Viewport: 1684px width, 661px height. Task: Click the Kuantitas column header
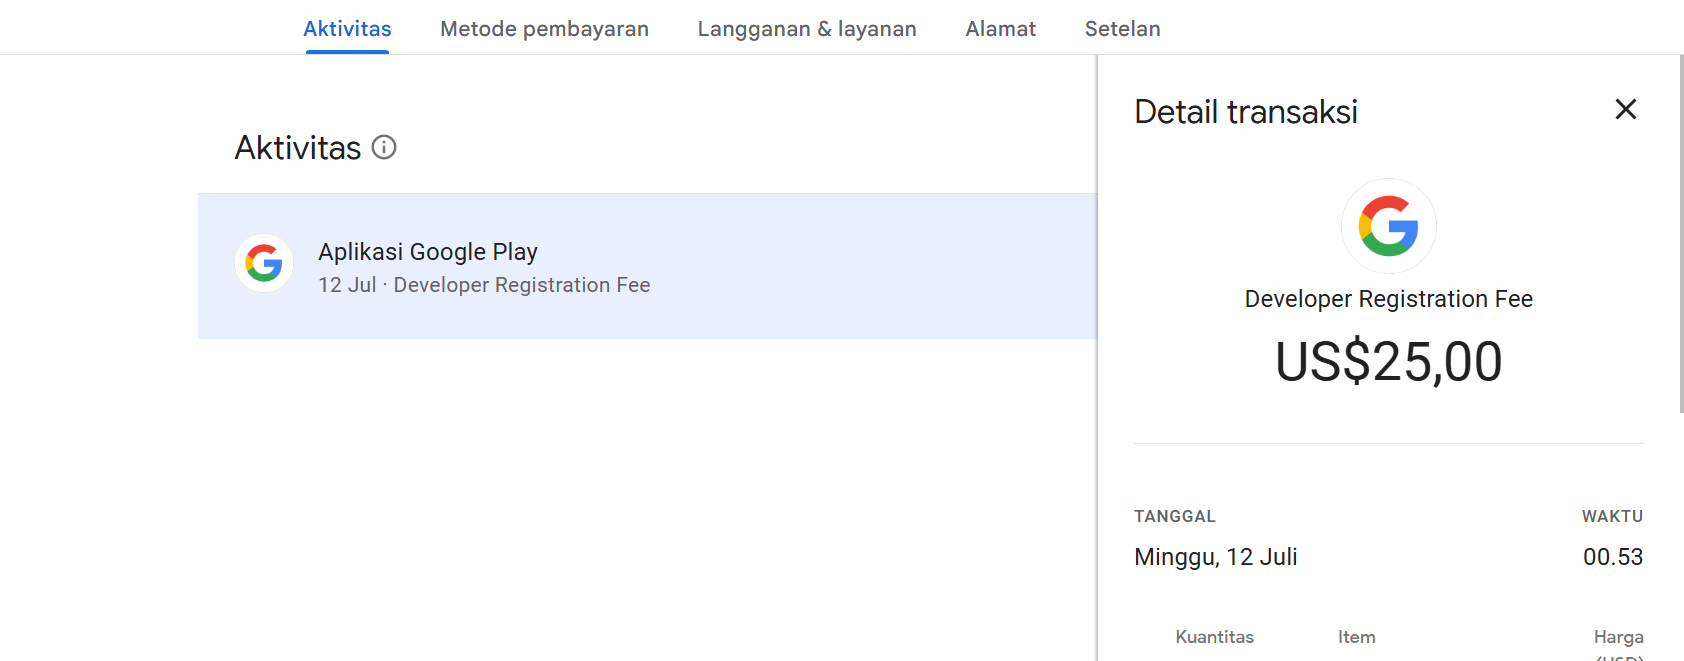tap(1214, 637)
